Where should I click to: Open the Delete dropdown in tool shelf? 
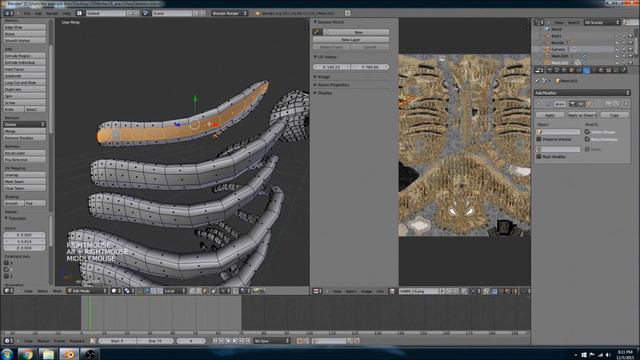[x=24, y=124]
